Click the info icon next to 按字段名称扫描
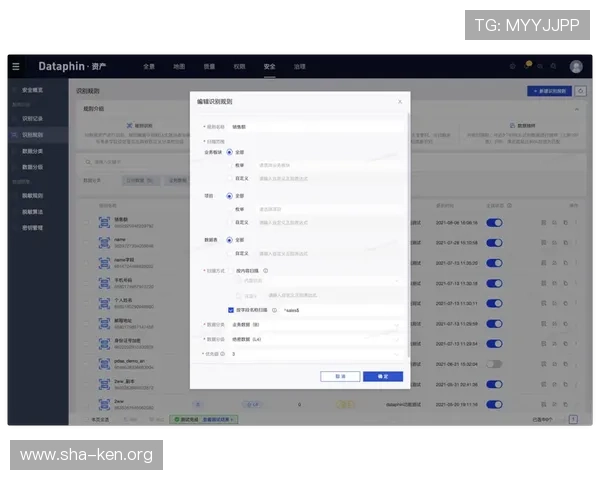Viewport: 600px width, 480px height. coord(275,310)
